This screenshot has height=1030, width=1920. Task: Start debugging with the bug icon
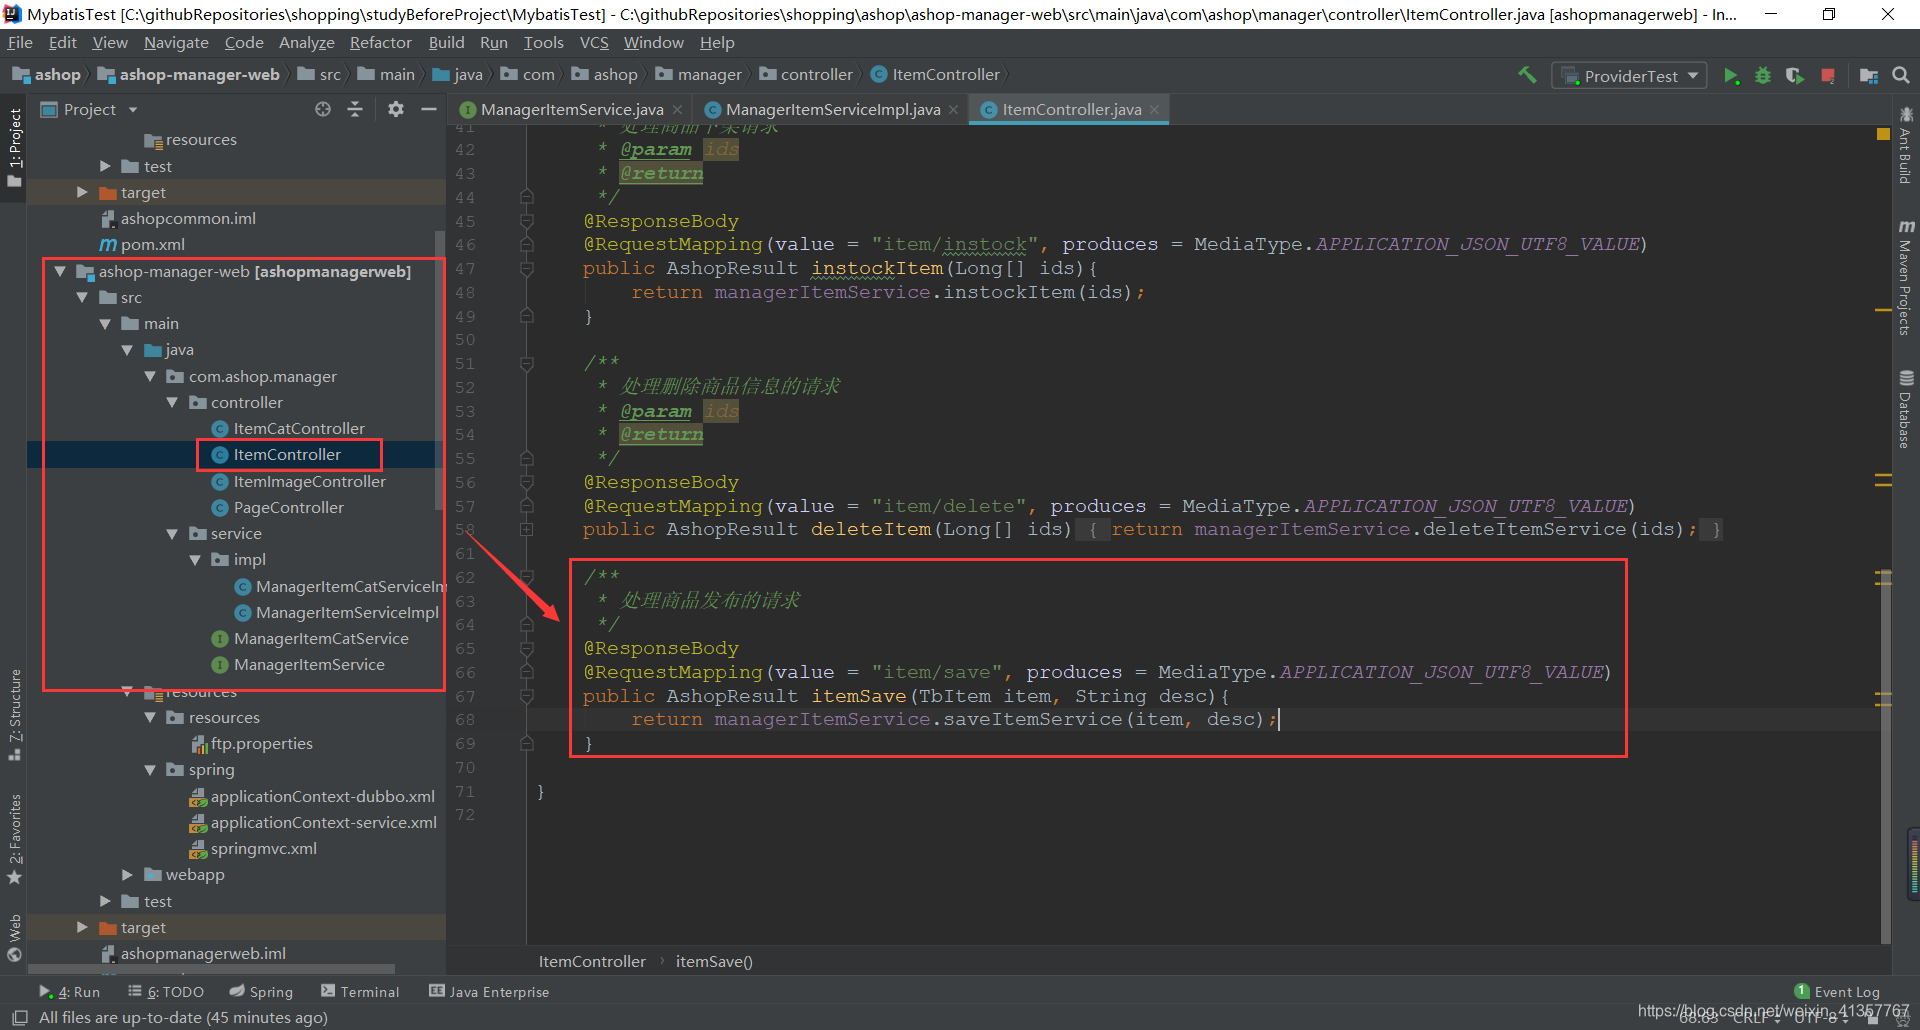(x=1763, y=76)
